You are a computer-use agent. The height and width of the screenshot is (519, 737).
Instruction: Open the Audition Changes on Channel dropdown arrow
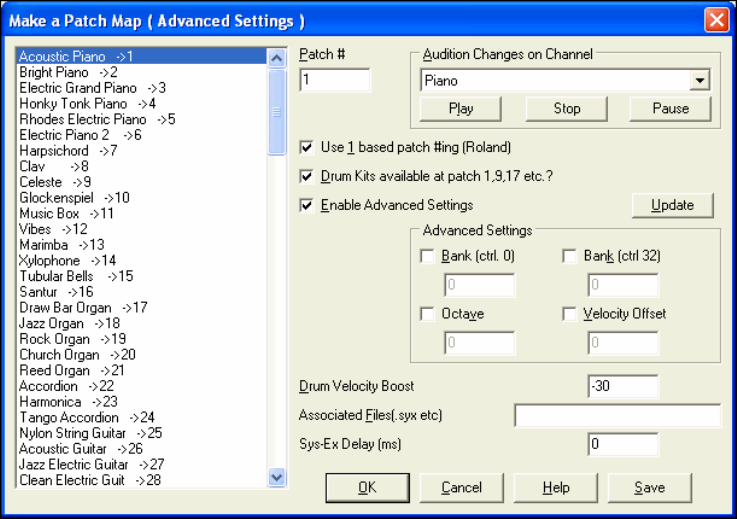699,80
